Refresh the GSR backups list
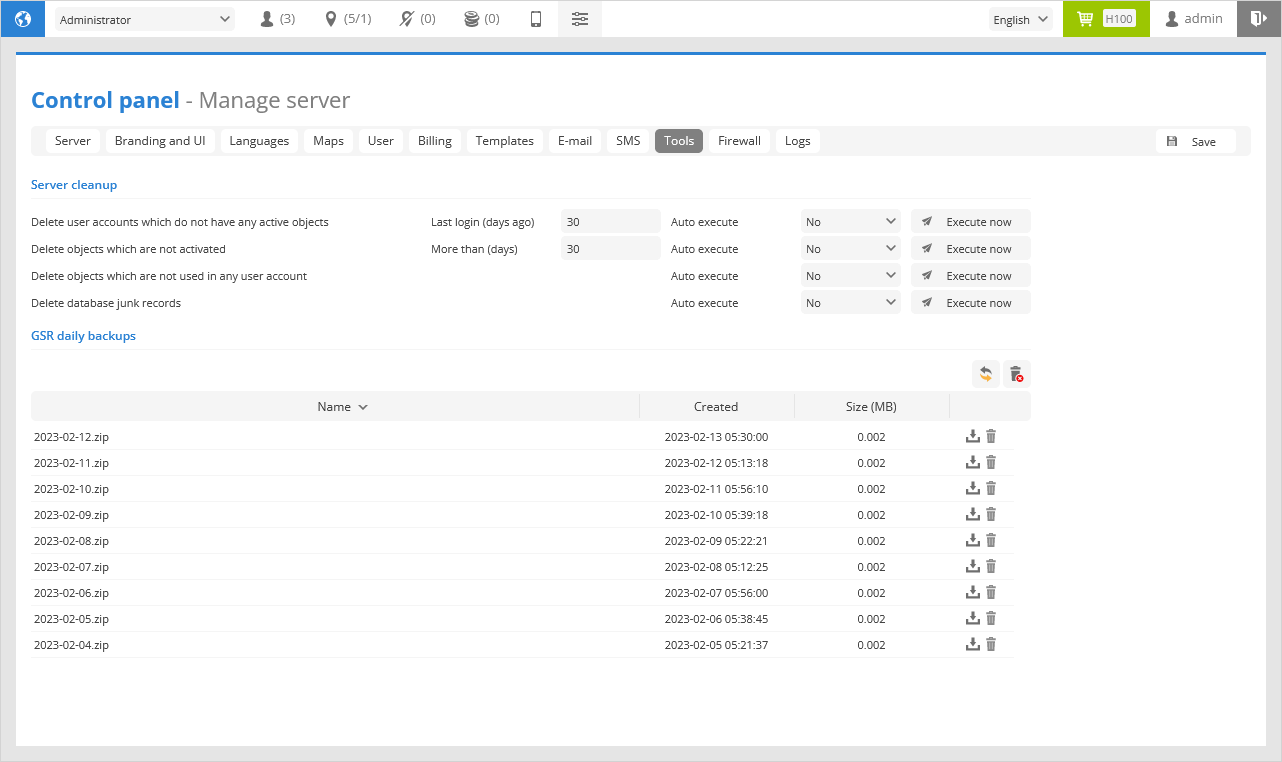The height and width of the screenshot is (762, 1282). click(x=986, y=374)
